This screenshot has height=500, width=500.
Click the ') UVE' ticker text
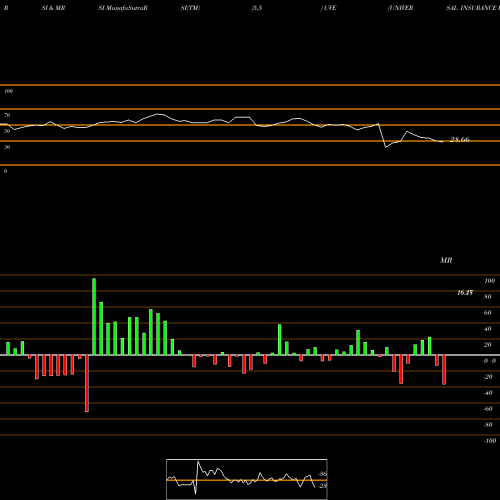328,8
